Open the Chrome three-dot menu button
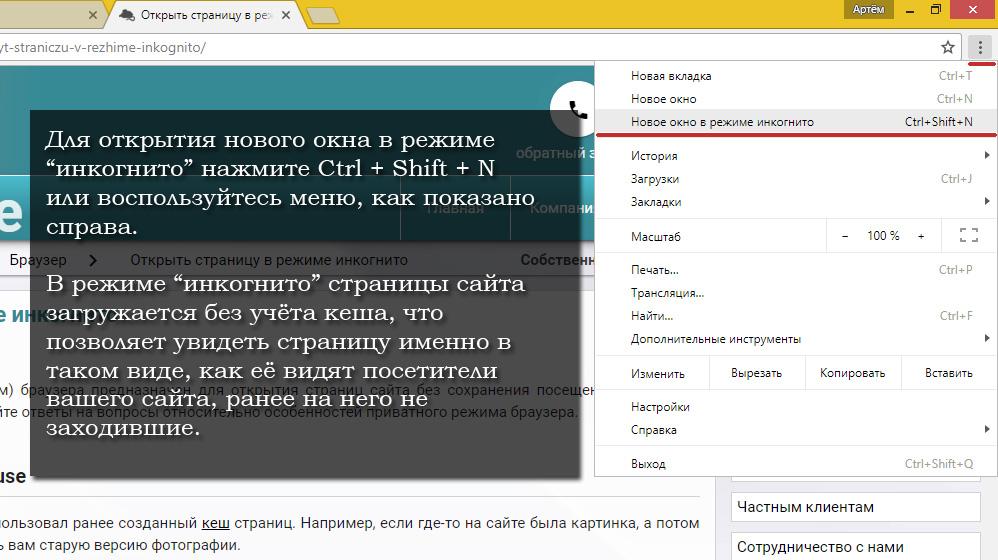 pos(980,47)
